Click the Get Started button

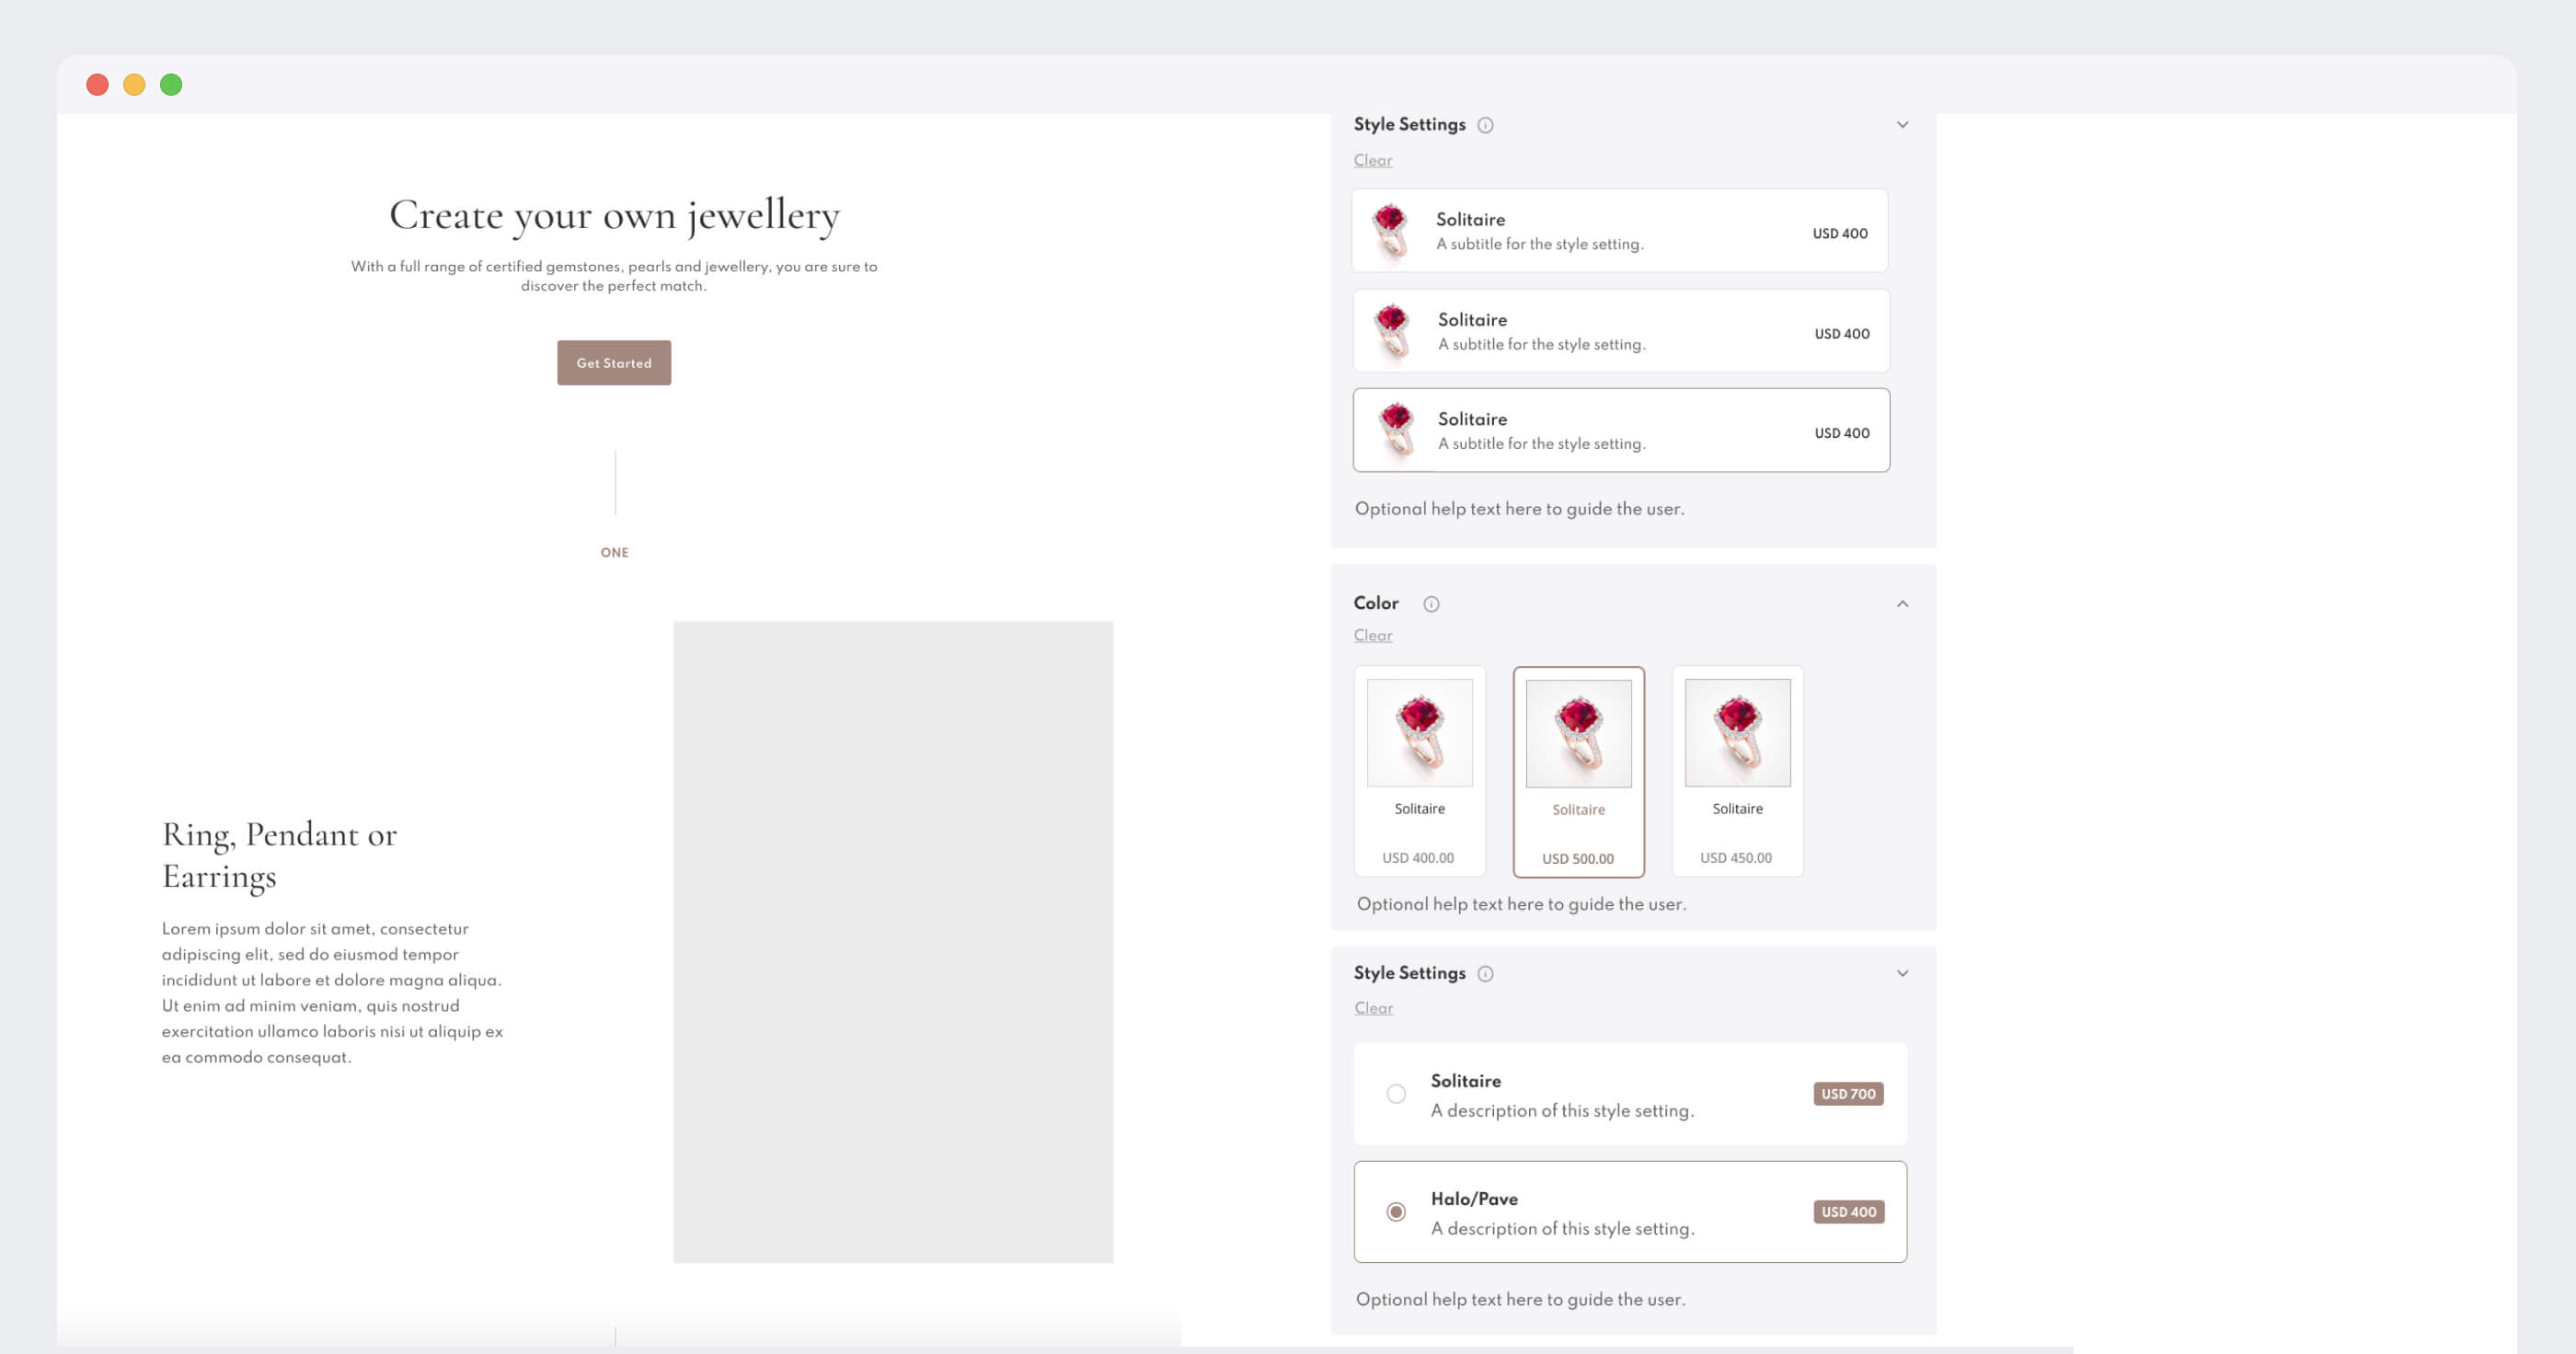pyautogui.click(x=614, y=363)
